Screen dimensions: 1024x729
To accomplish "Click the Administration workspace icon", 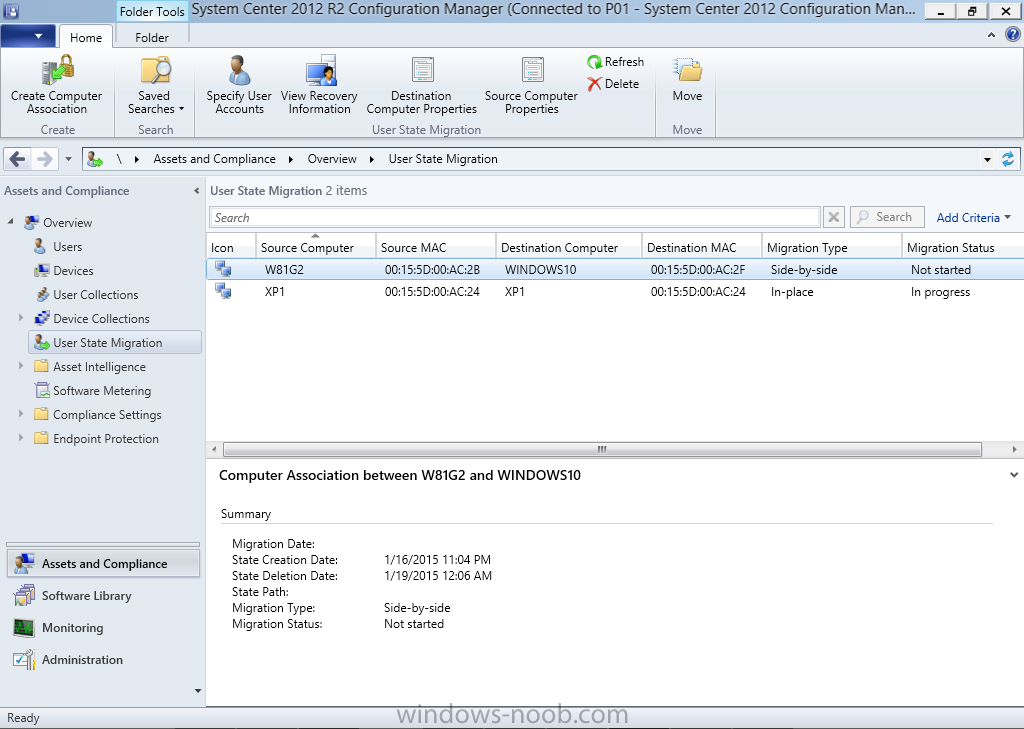I will click(x=24, y=659).
